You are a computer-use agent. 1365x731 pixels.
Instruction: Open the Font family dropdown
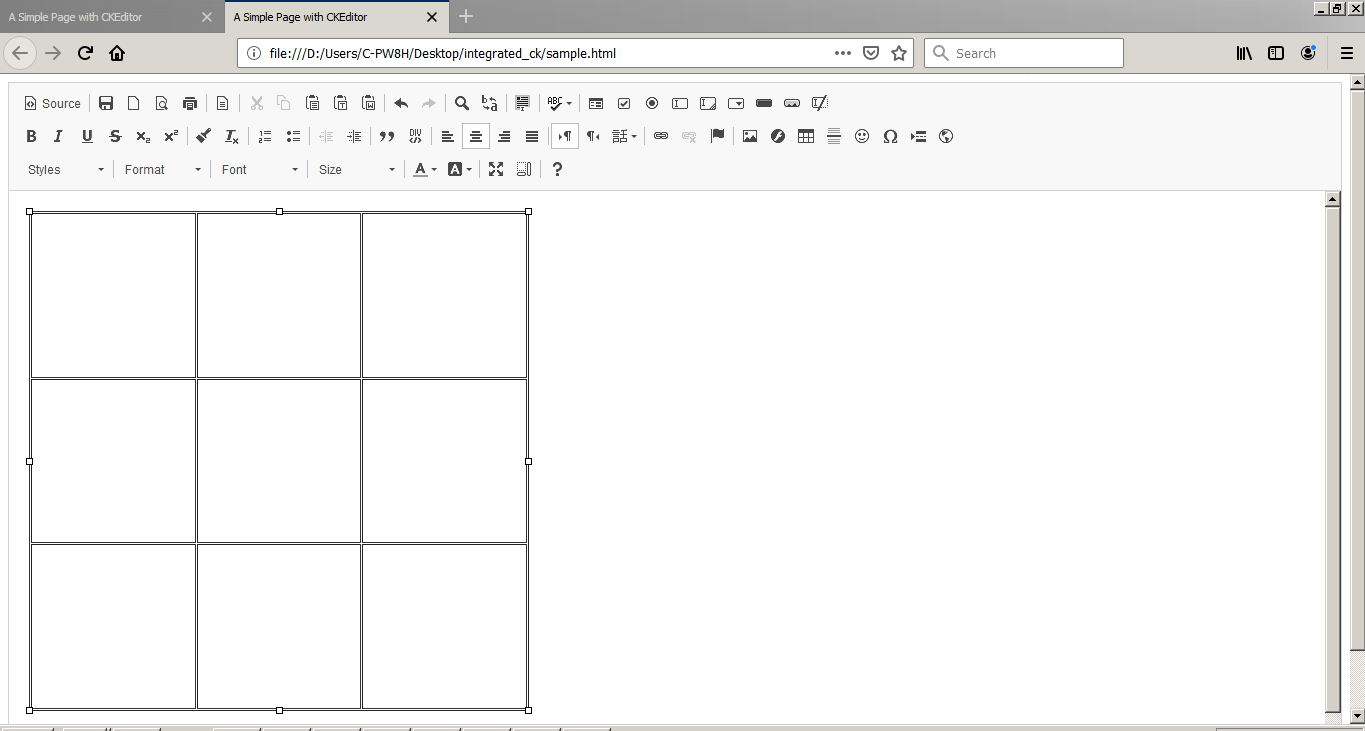[258, 169]
